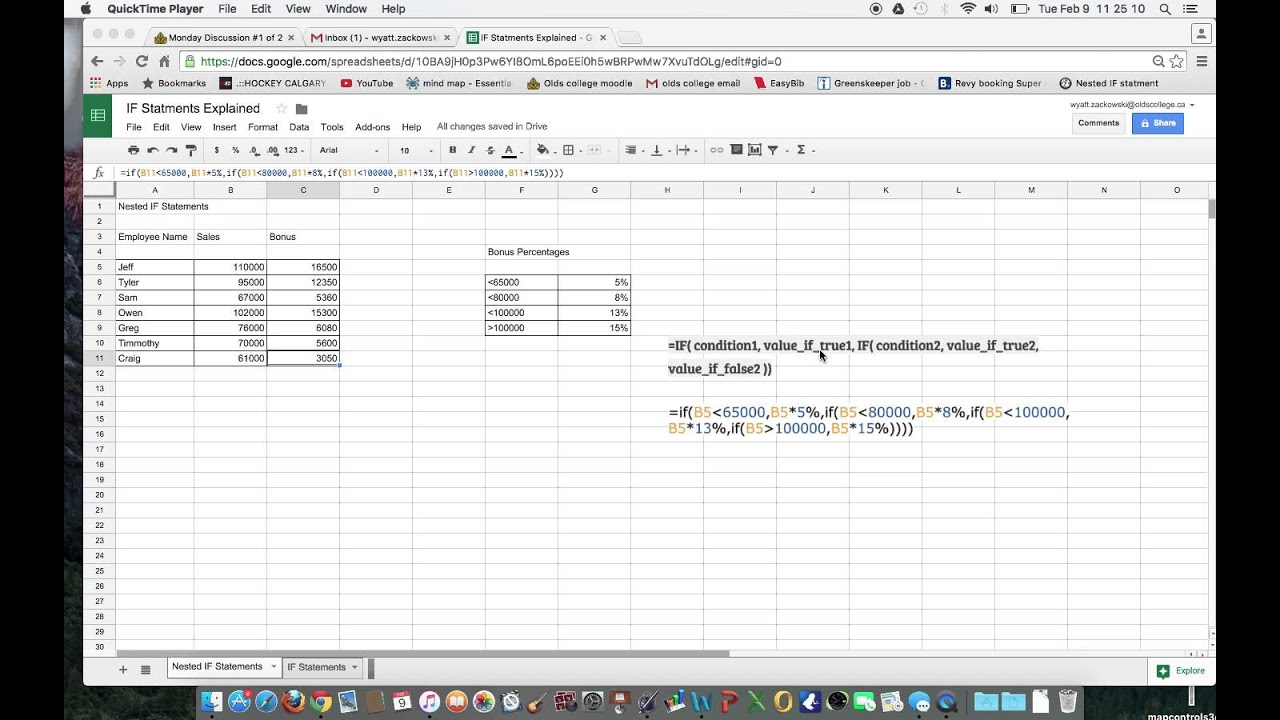The image size is (1280, 720).
Task: Redo action using toolbar arrow
Action: pos(171,150)
